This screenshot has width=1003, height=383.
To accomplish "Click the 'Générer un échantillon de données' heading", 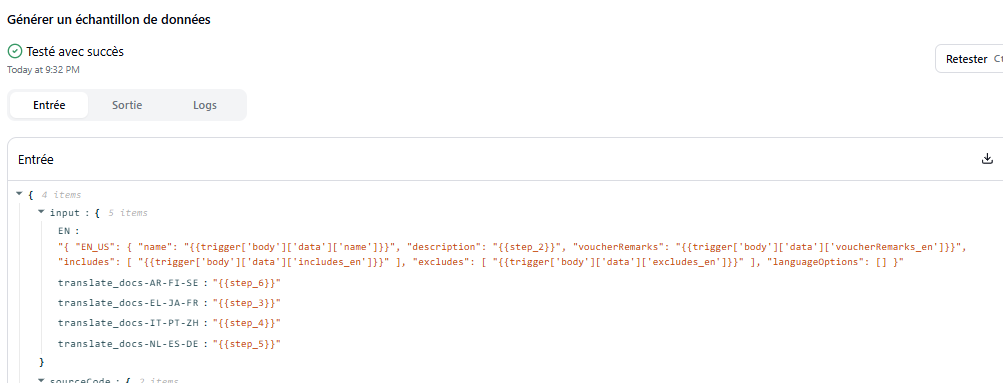I will 109,19.
